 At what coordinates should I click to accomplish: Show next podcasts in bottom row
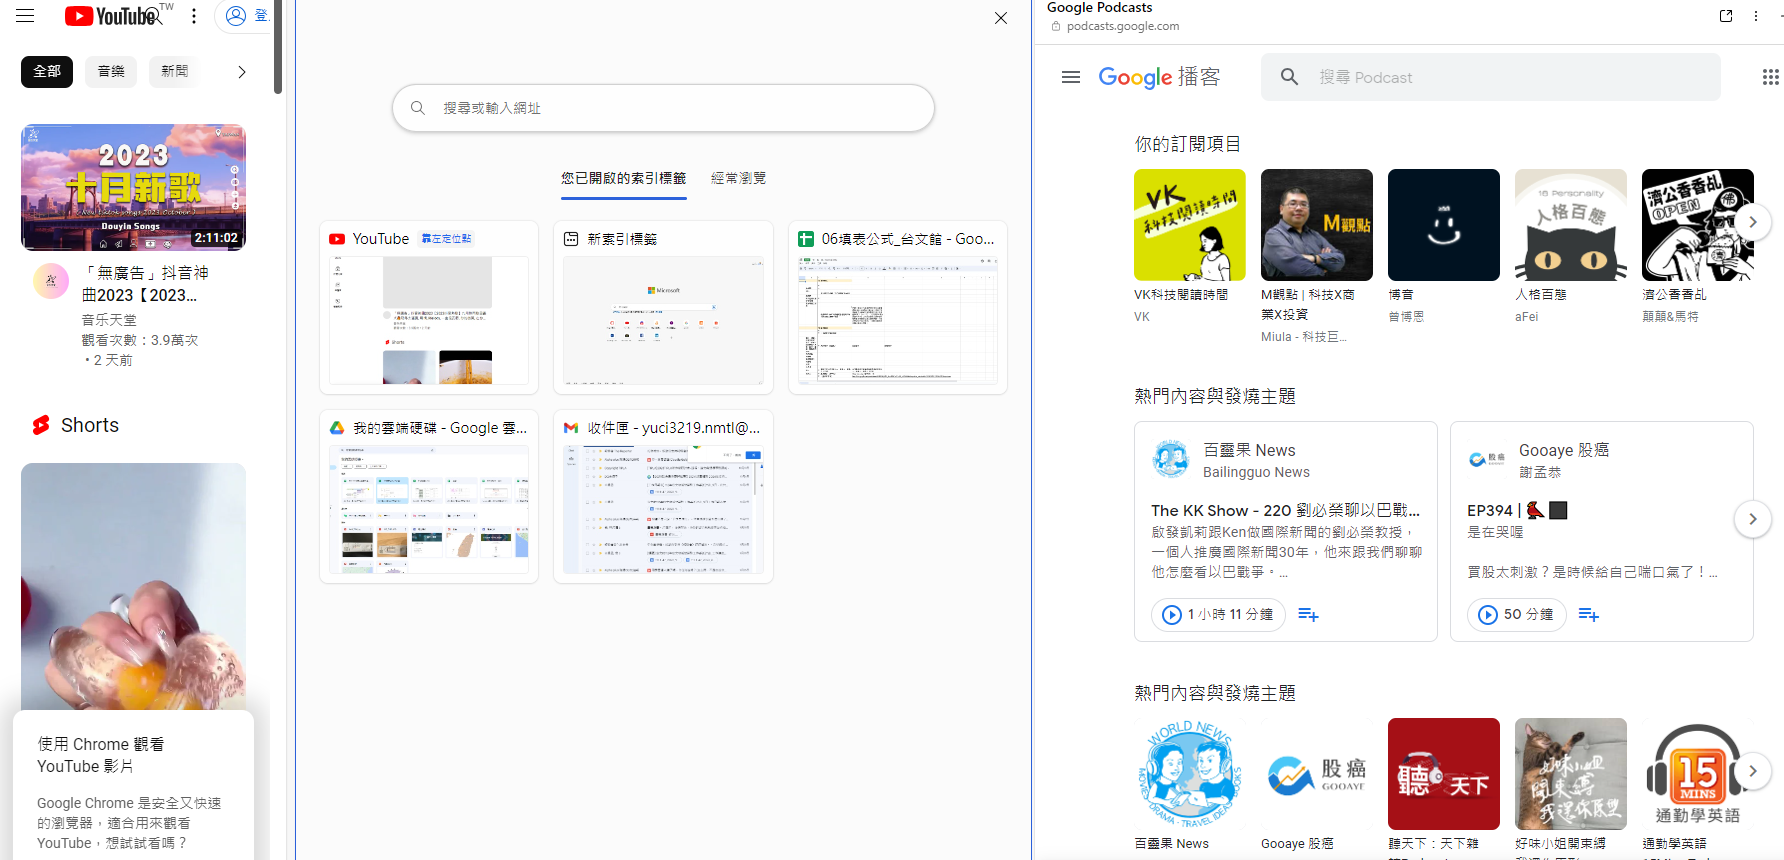pos(1753,771)
